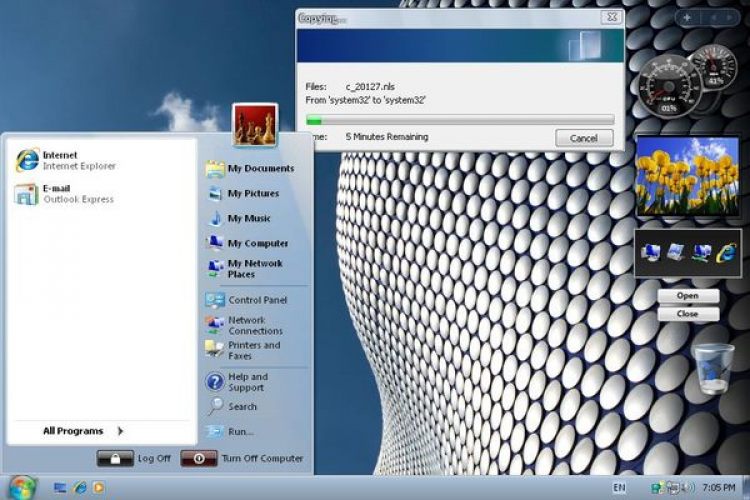Click file name c_20127.nls text
The height and width of the screenshot is (500, 750).
[370, 87]
